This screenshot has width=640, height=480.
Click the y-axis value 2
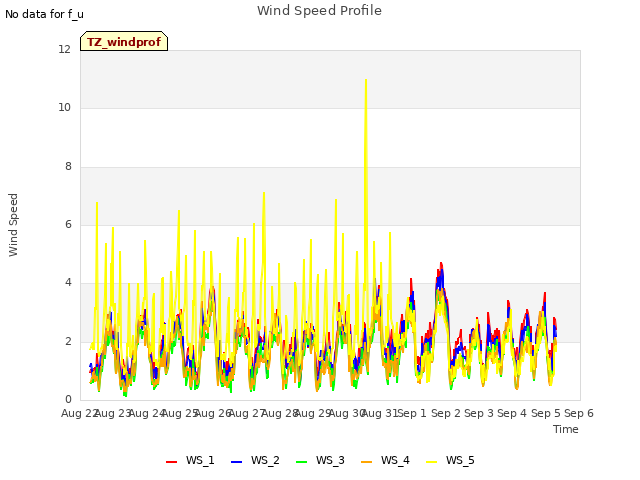[68, 341]
